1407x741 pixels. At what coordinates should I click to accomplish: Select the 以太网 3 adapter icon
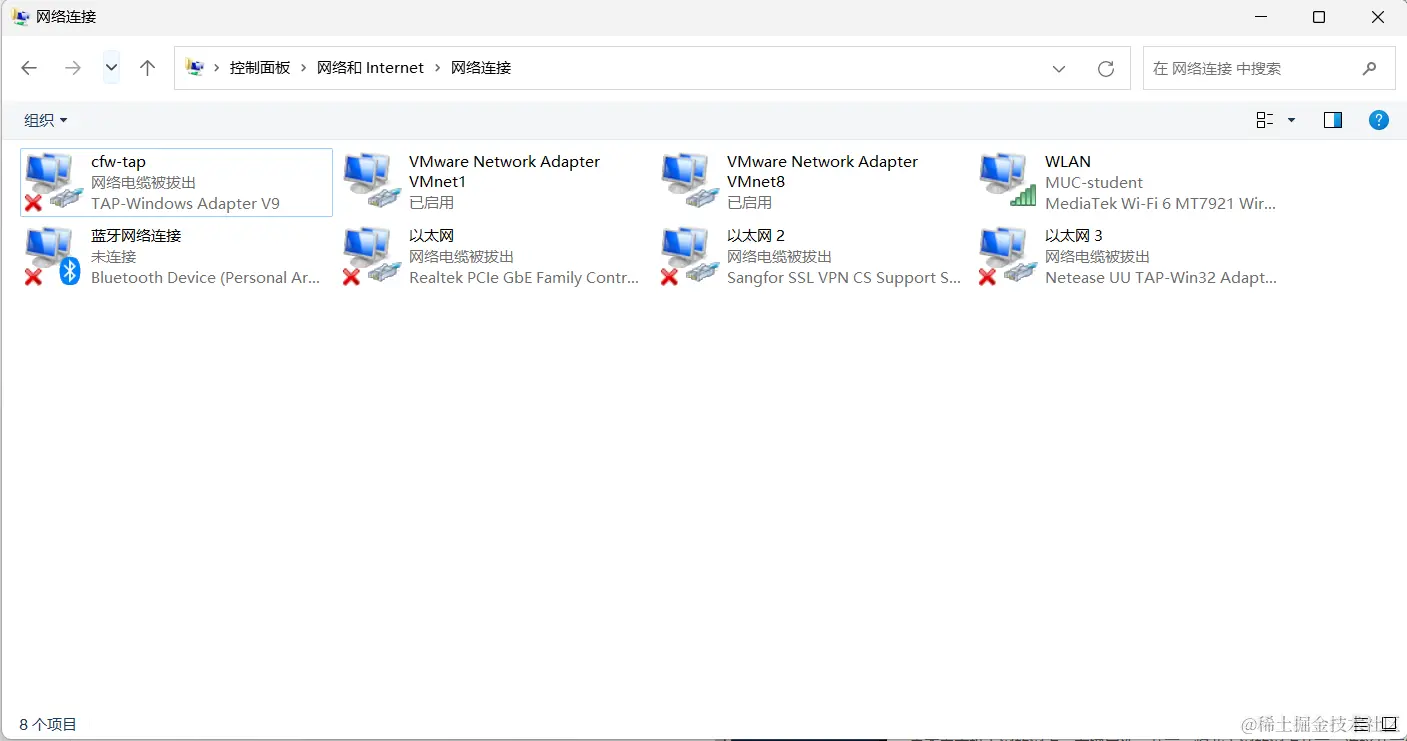pyautogui.click(x=1008, y=256)
